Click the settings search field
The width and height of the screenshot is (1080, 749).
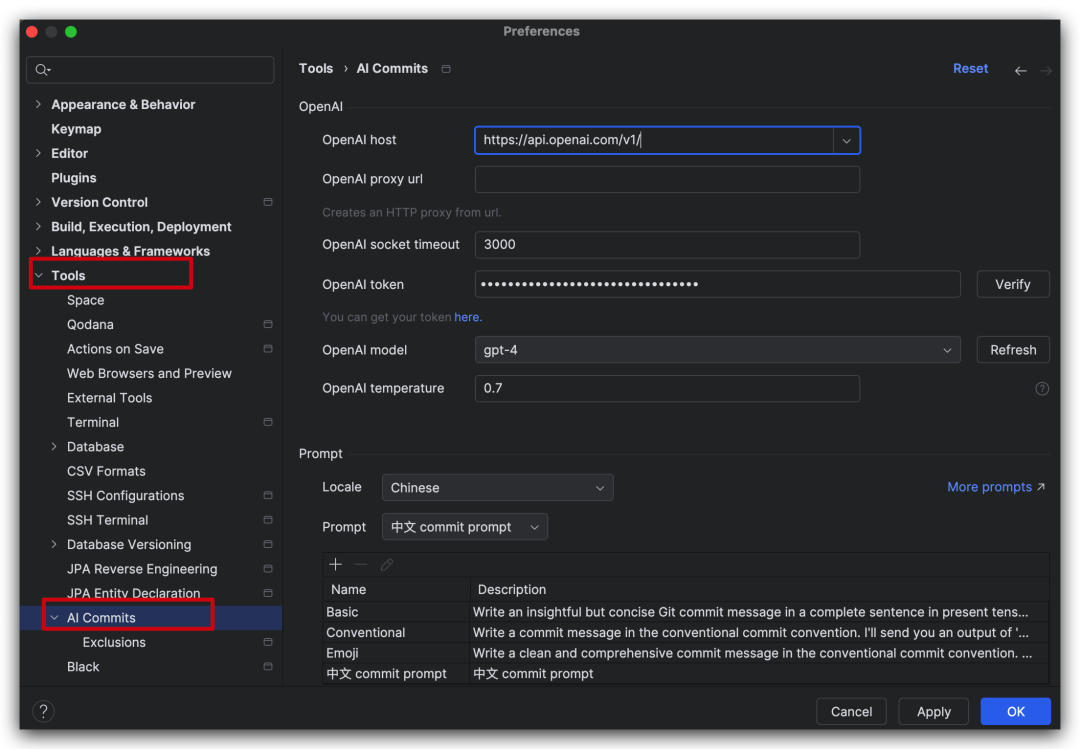click(x=150, y=70)
